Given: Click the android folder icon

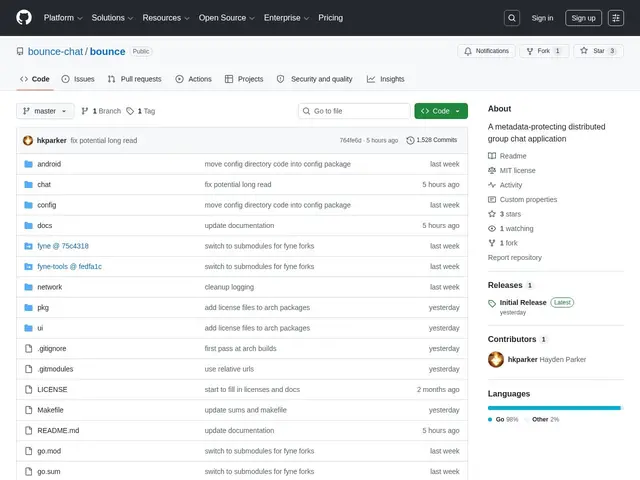Looking at the screenshot, I should [29, 164].
